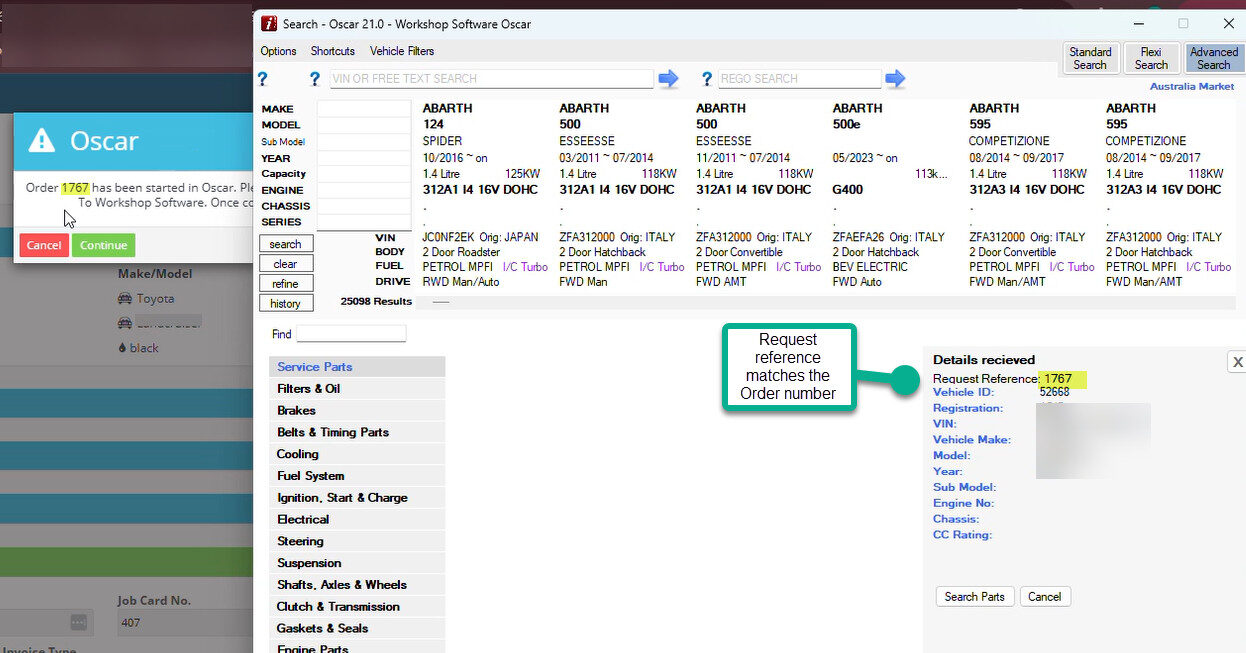Click the Australia Market link
This screenshot has width=1246, height=653.
click(1191, 87)
